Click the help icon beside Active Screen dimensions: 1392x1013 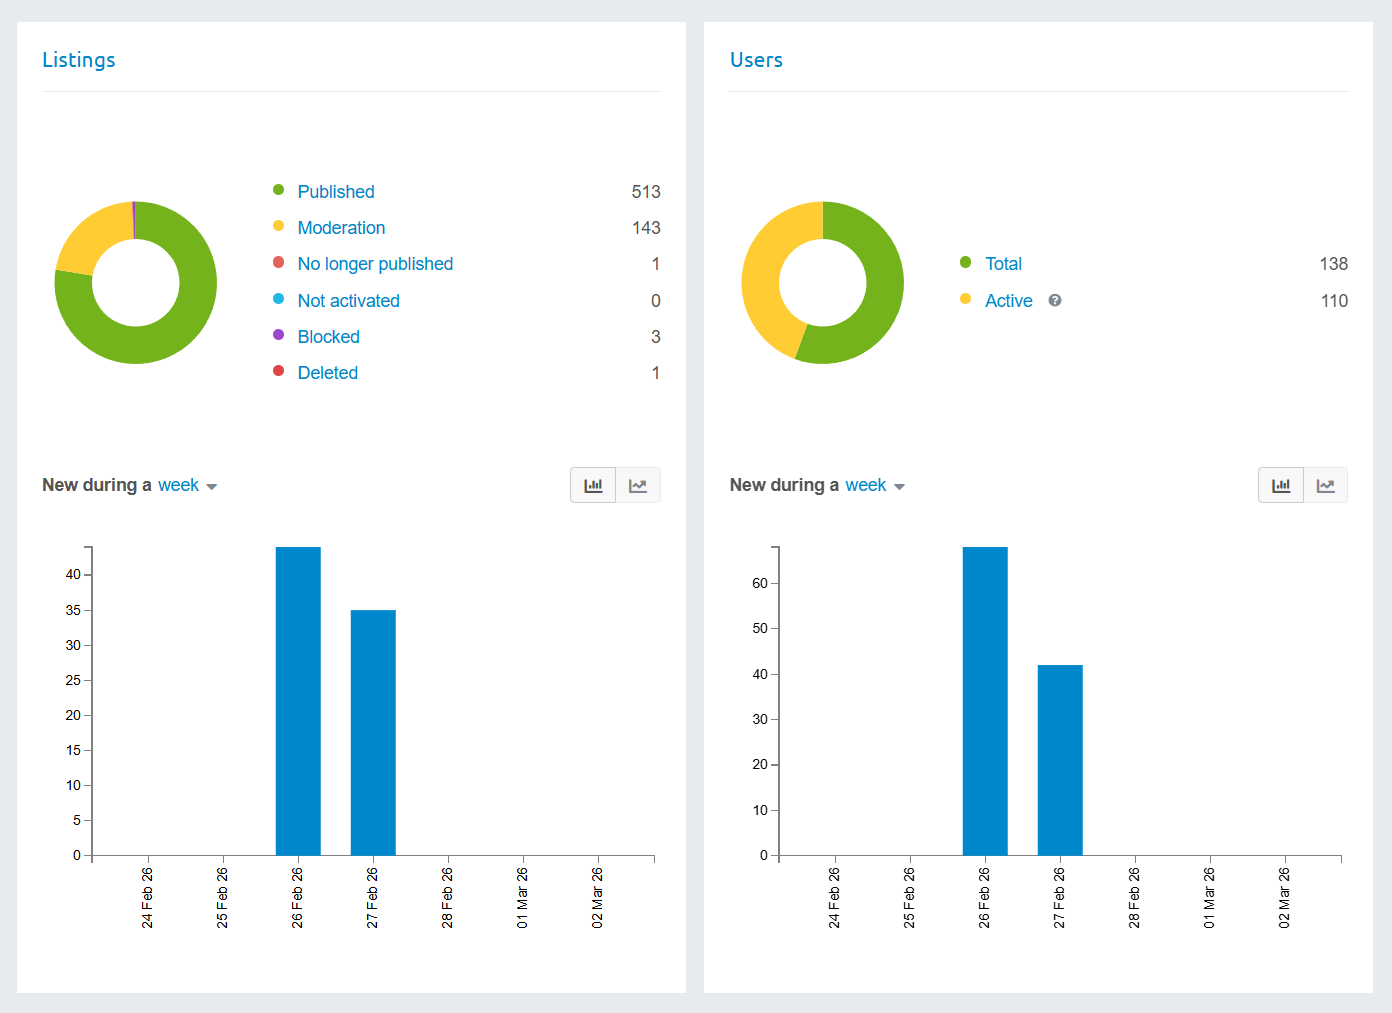1055,300
